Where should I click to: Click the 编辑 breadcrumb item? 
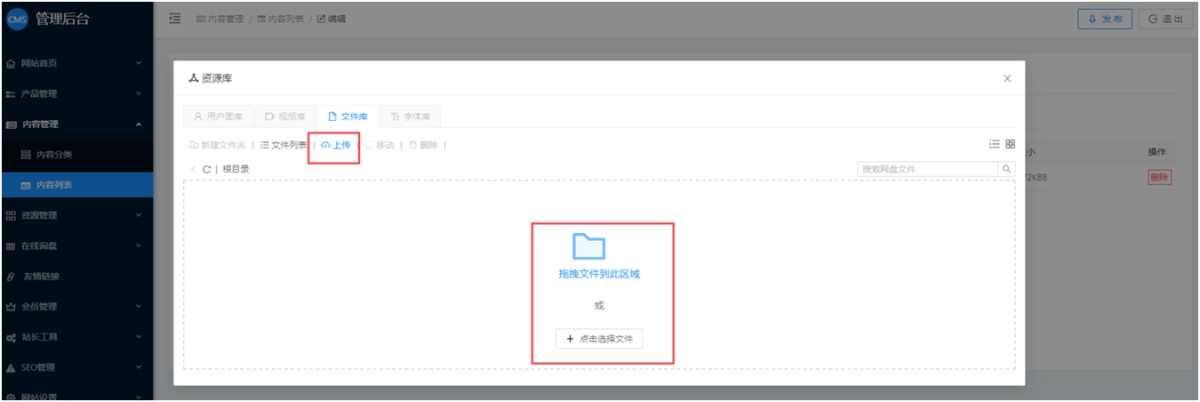tap(332, 19)
